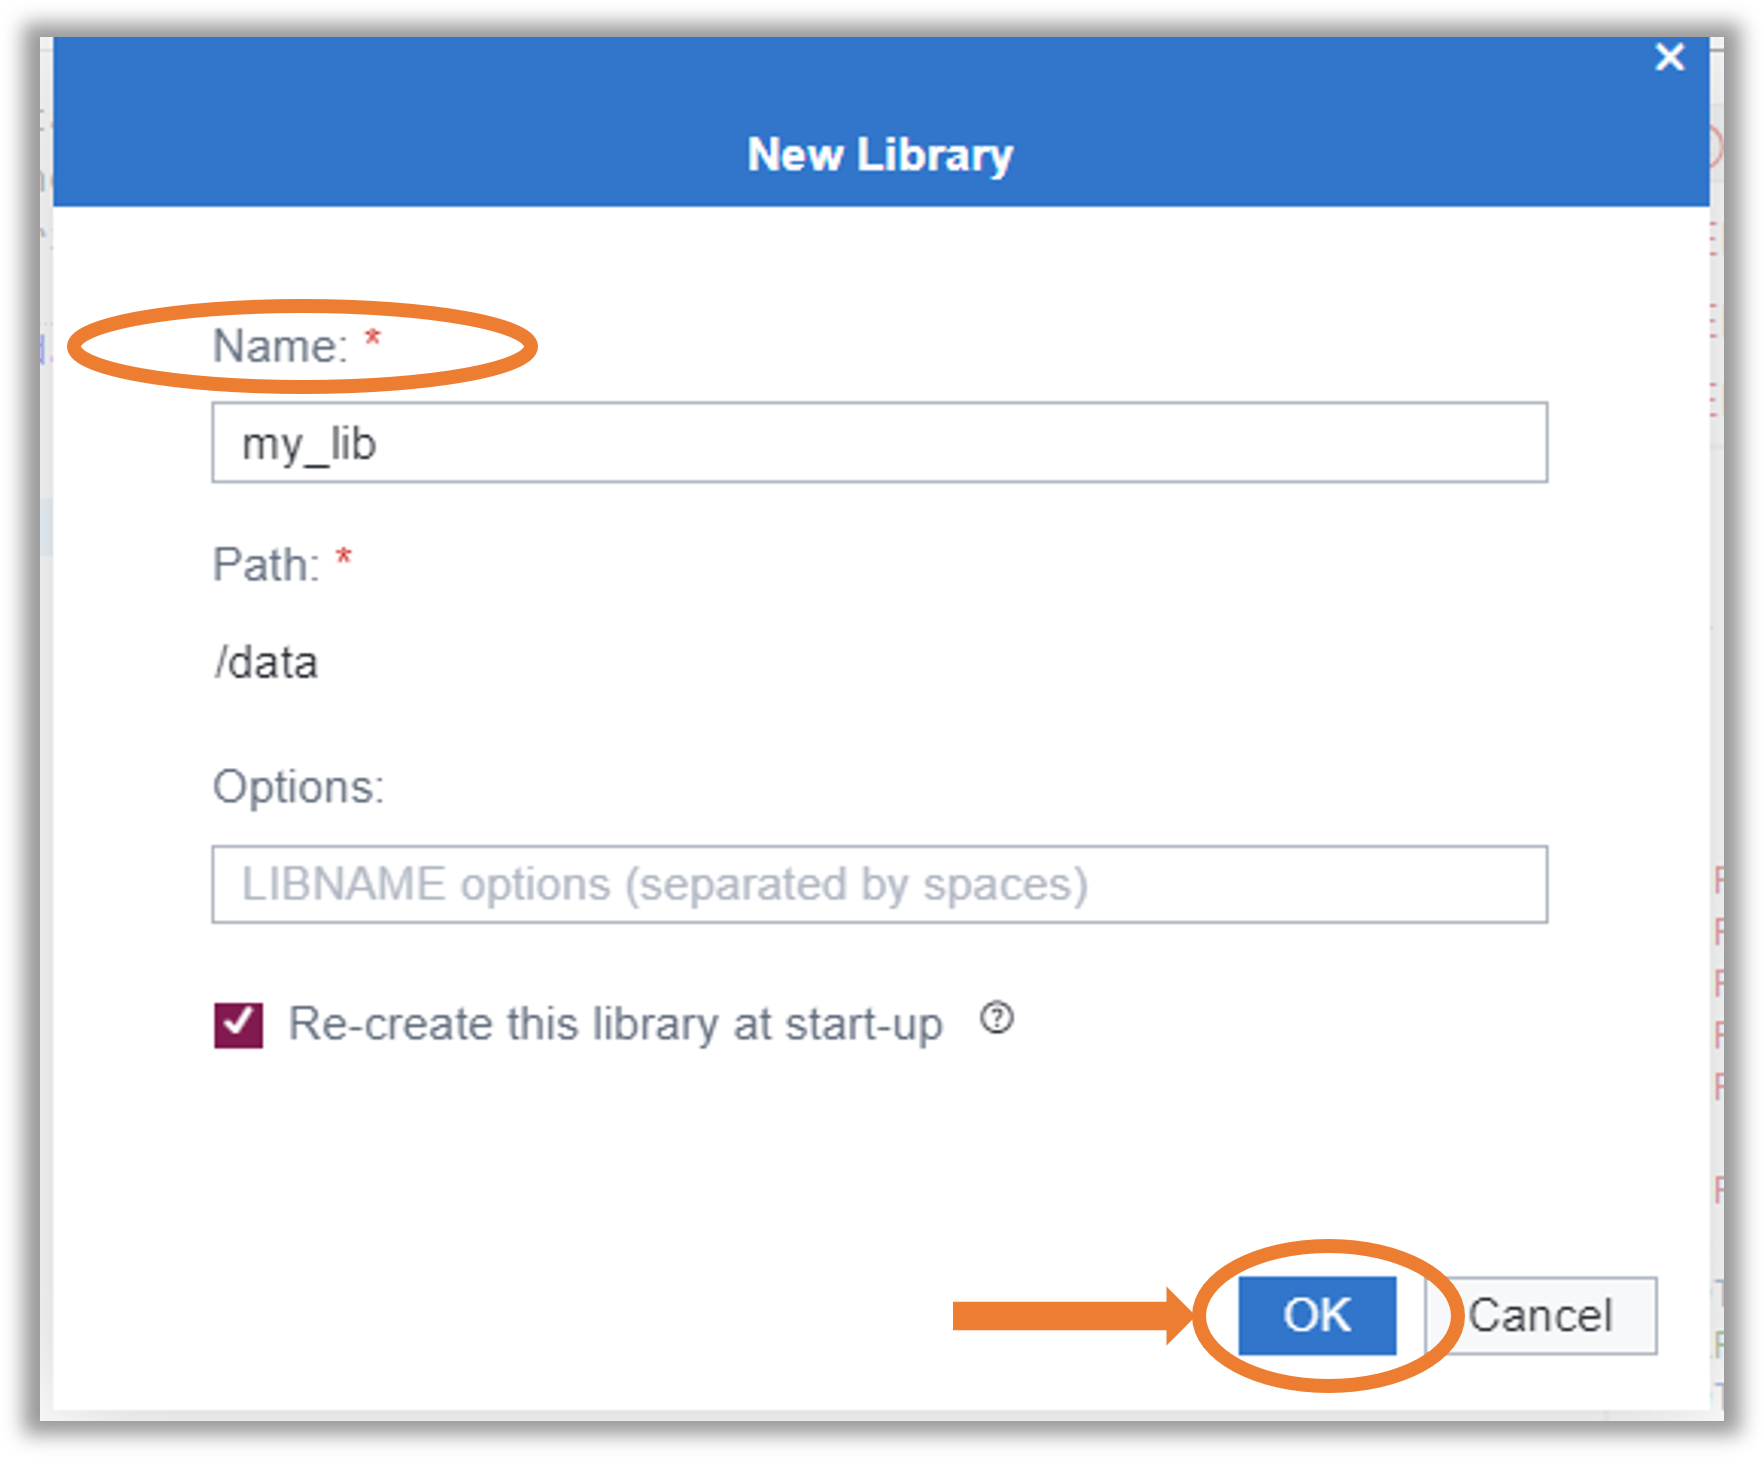
Task: Open help for the re-create library option
Action: [x=998, y=1020]
